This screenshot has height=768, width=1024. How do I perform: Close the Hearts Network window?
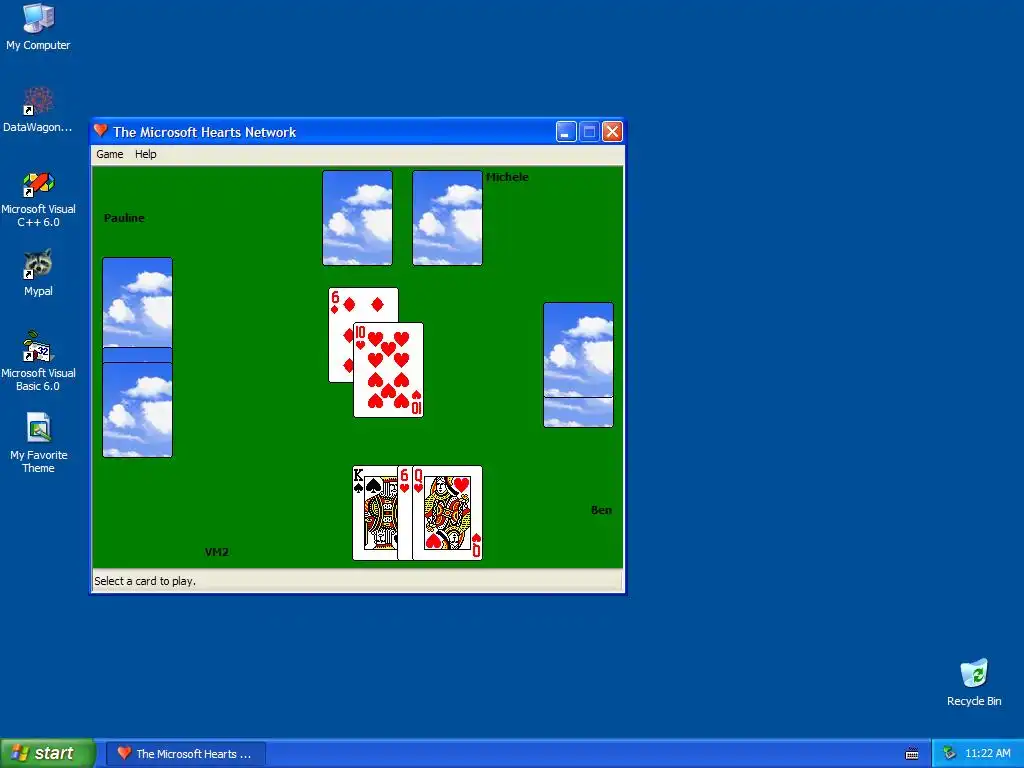pyautogui.click(x=612, y=132)
